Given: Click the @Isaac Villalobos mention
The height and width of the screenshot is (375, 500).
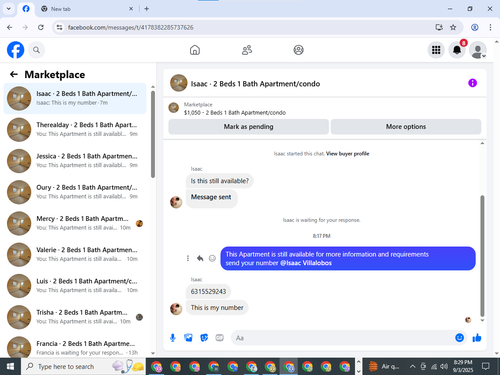Looking at the screenshot, I should pyautogui.click(x=306, y=263).
